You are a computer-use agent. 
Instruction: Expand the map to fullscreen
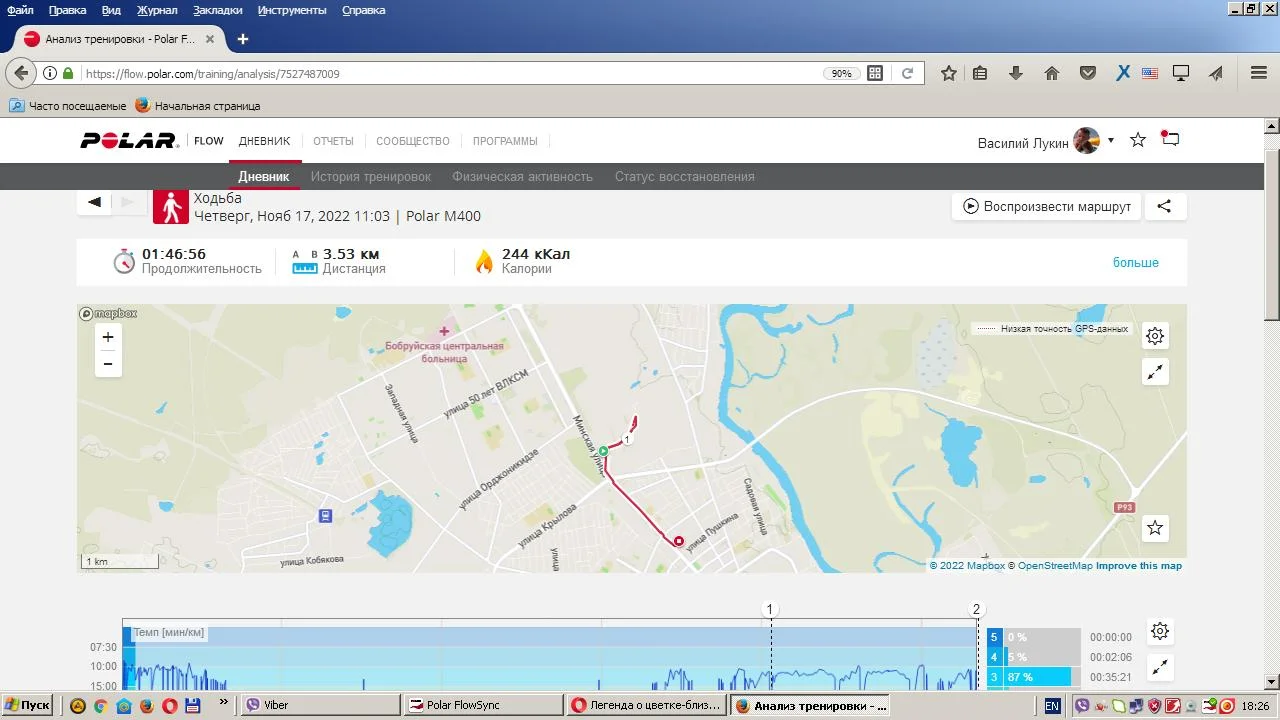coord(1155,372)
